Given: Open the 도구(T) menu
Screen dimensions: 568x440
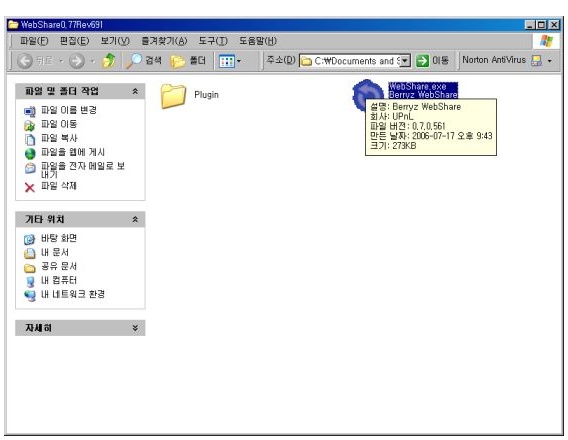Looking at the screenshot, I should click(213, 41).
